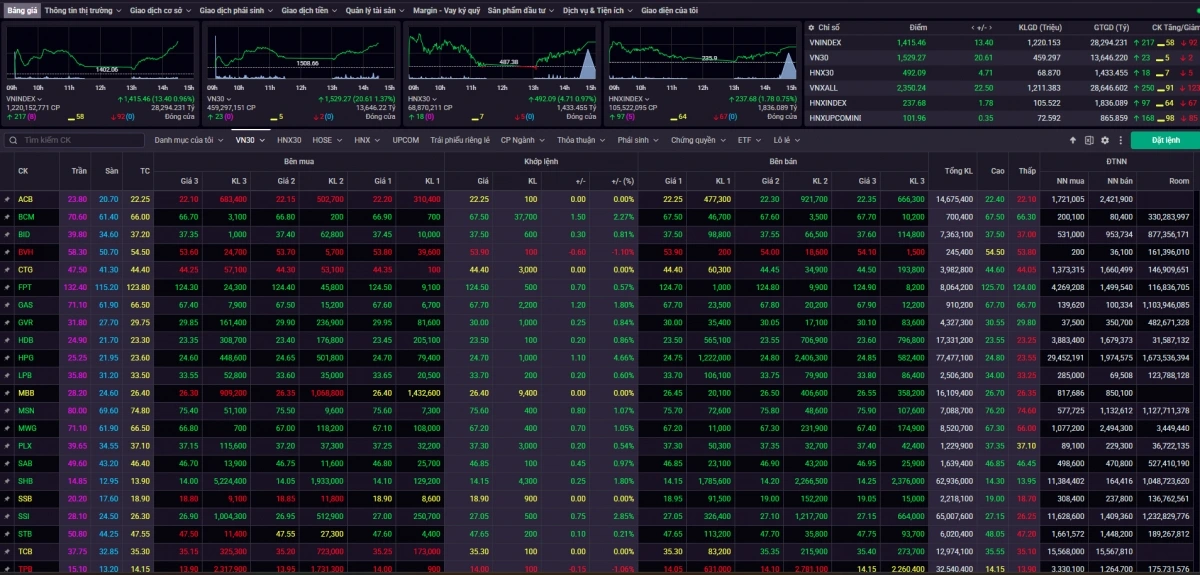Switch to the UPCOM board tab

point(406,140)
